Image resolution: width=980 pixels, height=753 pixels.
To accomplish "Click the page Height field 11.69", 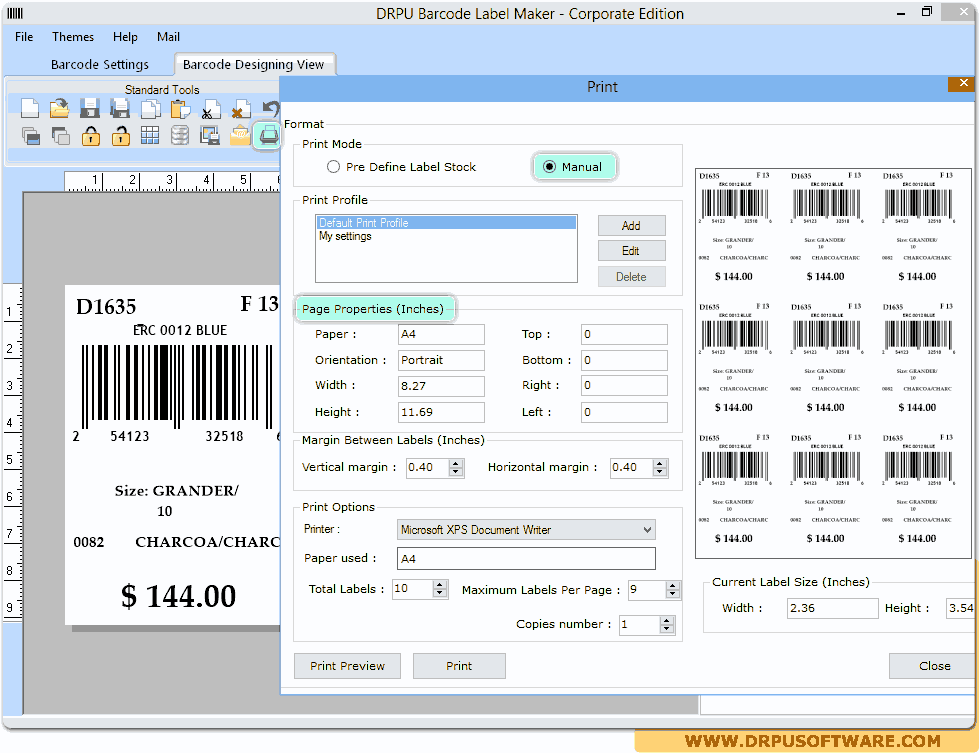I will coord(441,412).
